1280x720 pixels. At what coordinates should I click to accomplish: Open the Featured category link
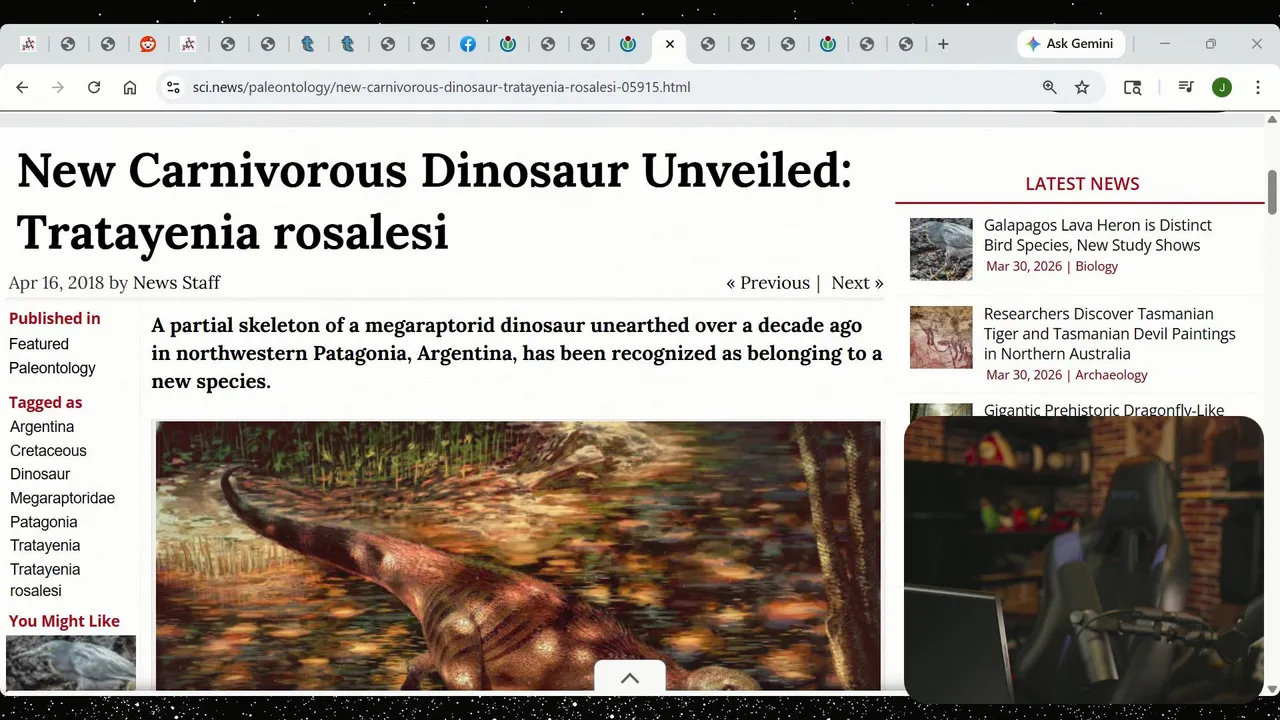(x=39, y=344)
